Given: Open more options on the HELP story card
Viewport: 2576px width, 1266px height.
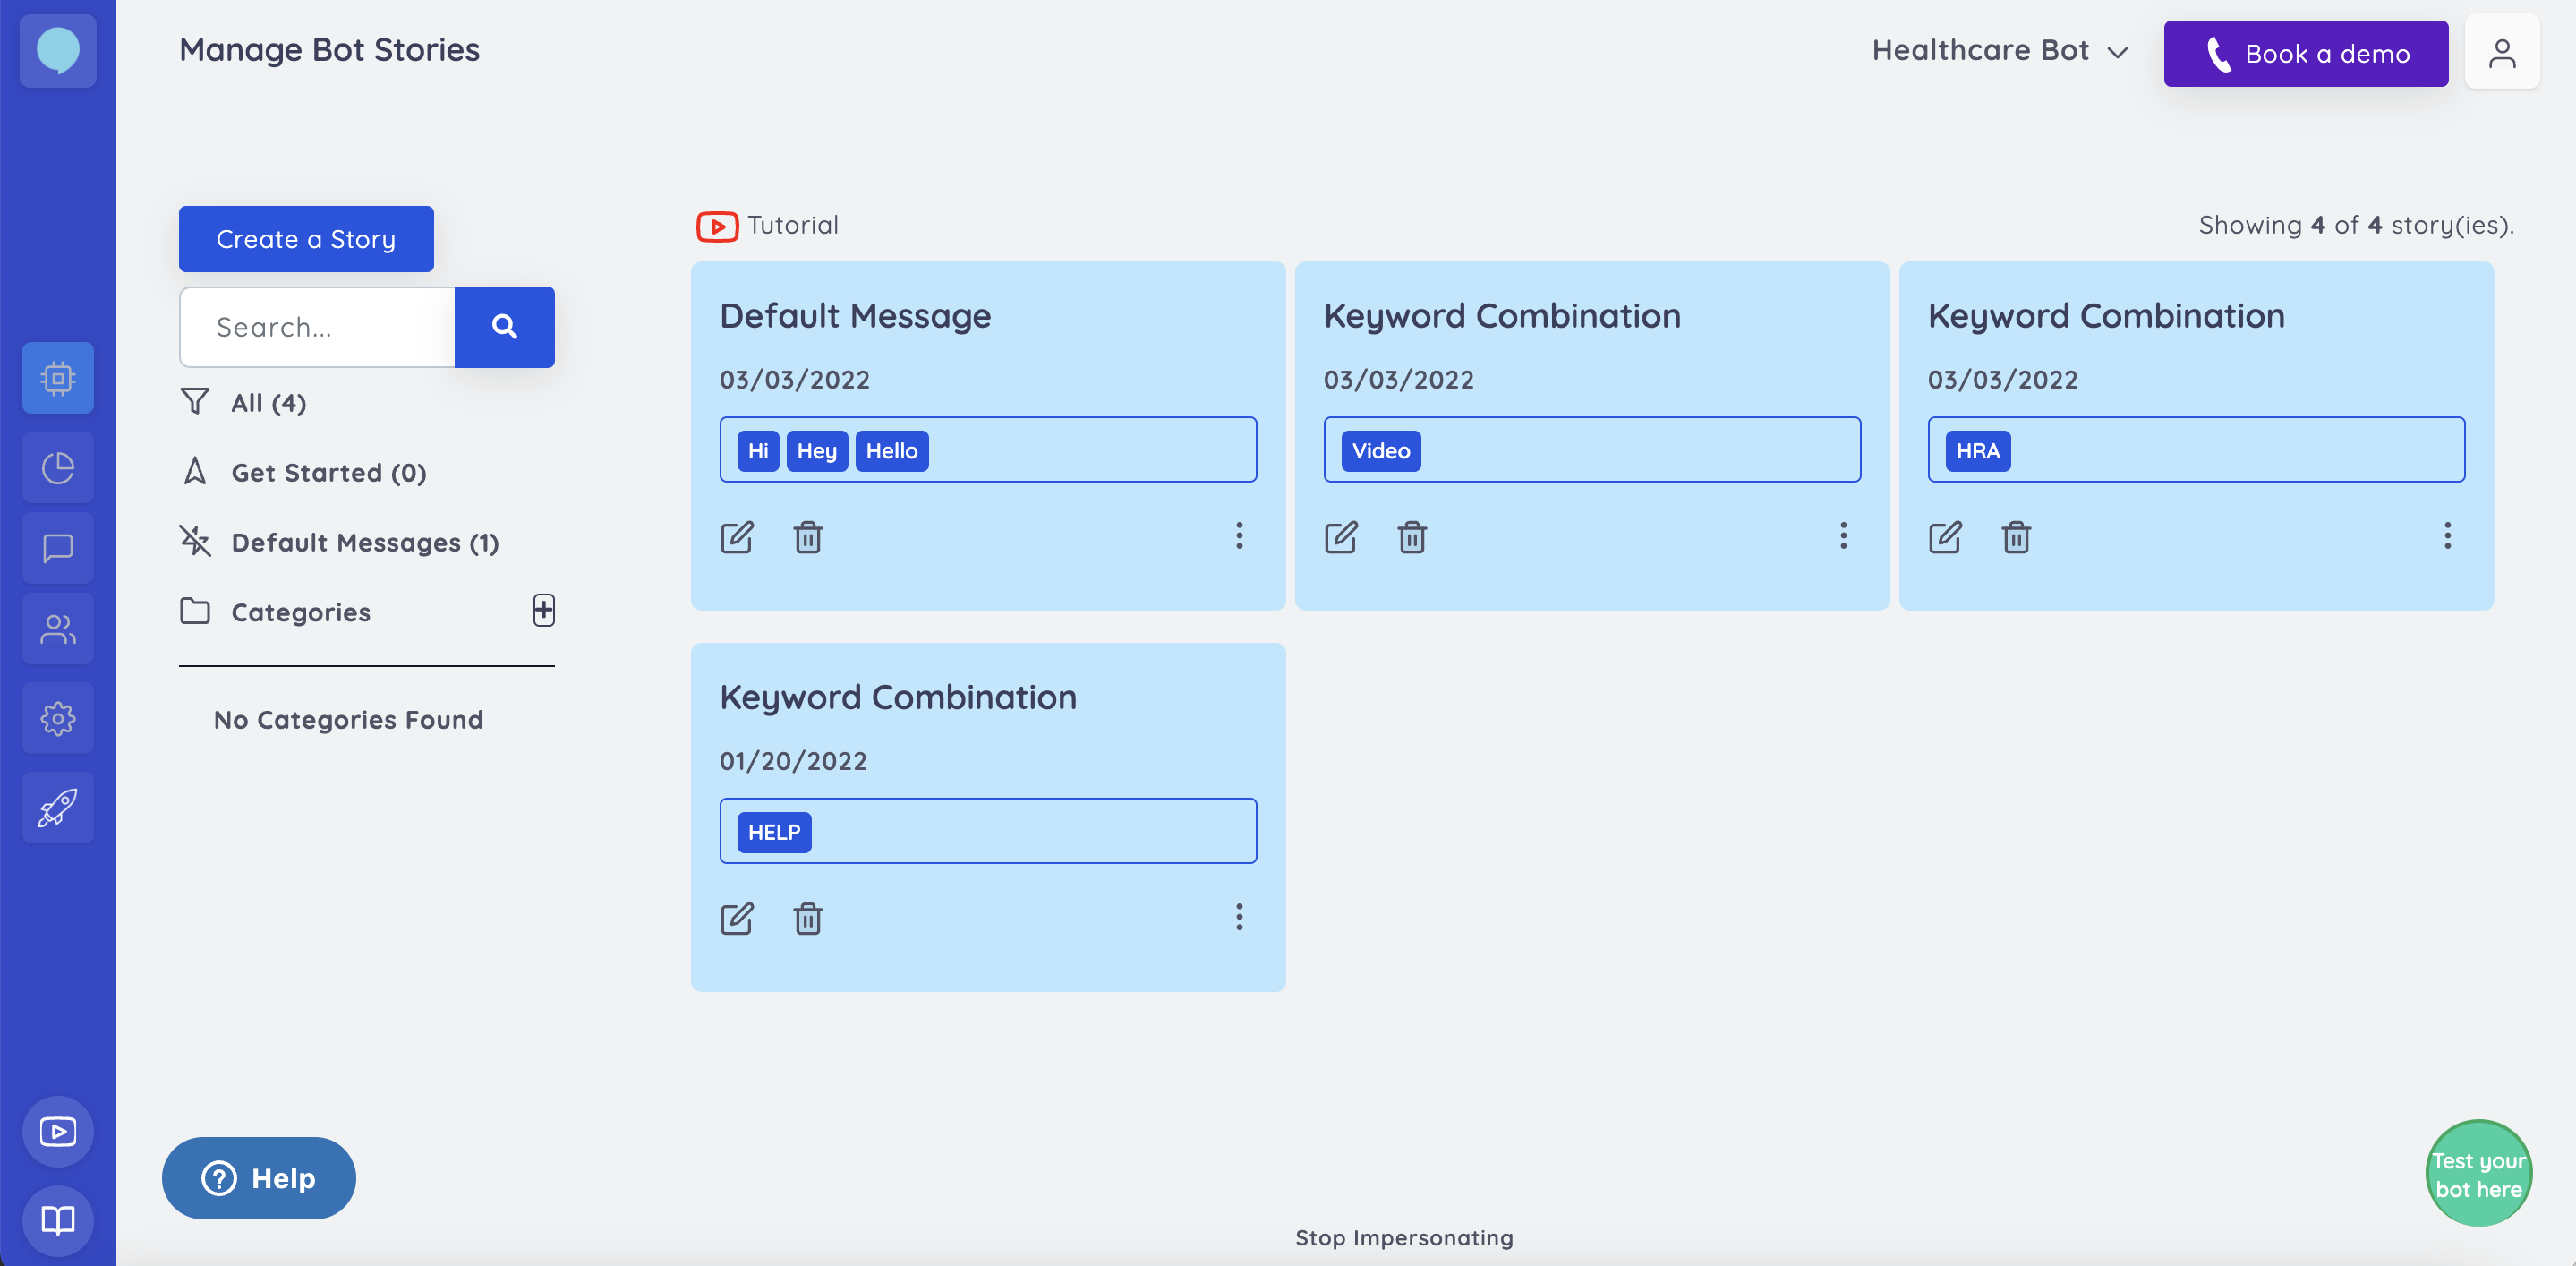Looking at the screenshot, I should (1239, 917).
